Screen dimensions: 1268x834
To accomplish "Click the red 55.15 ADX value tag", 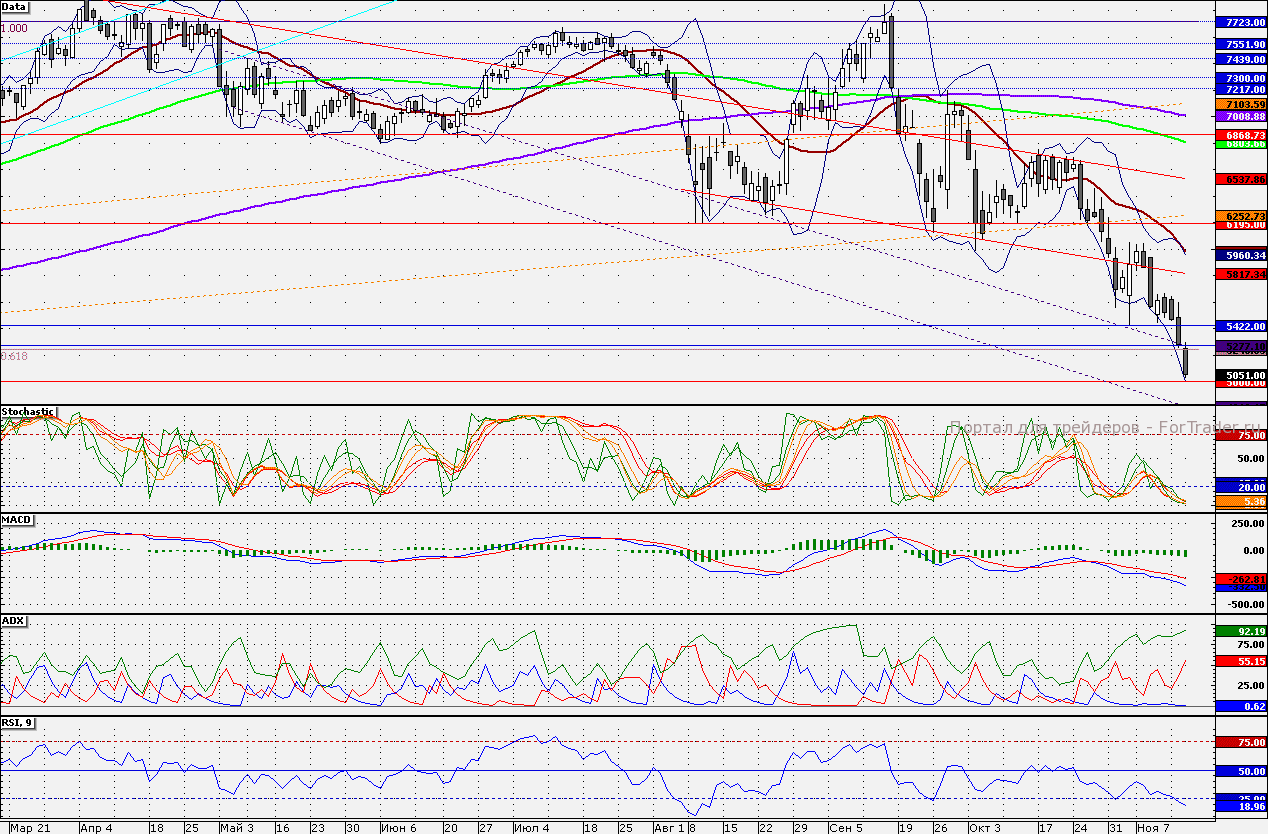I will click(1239, 661).
